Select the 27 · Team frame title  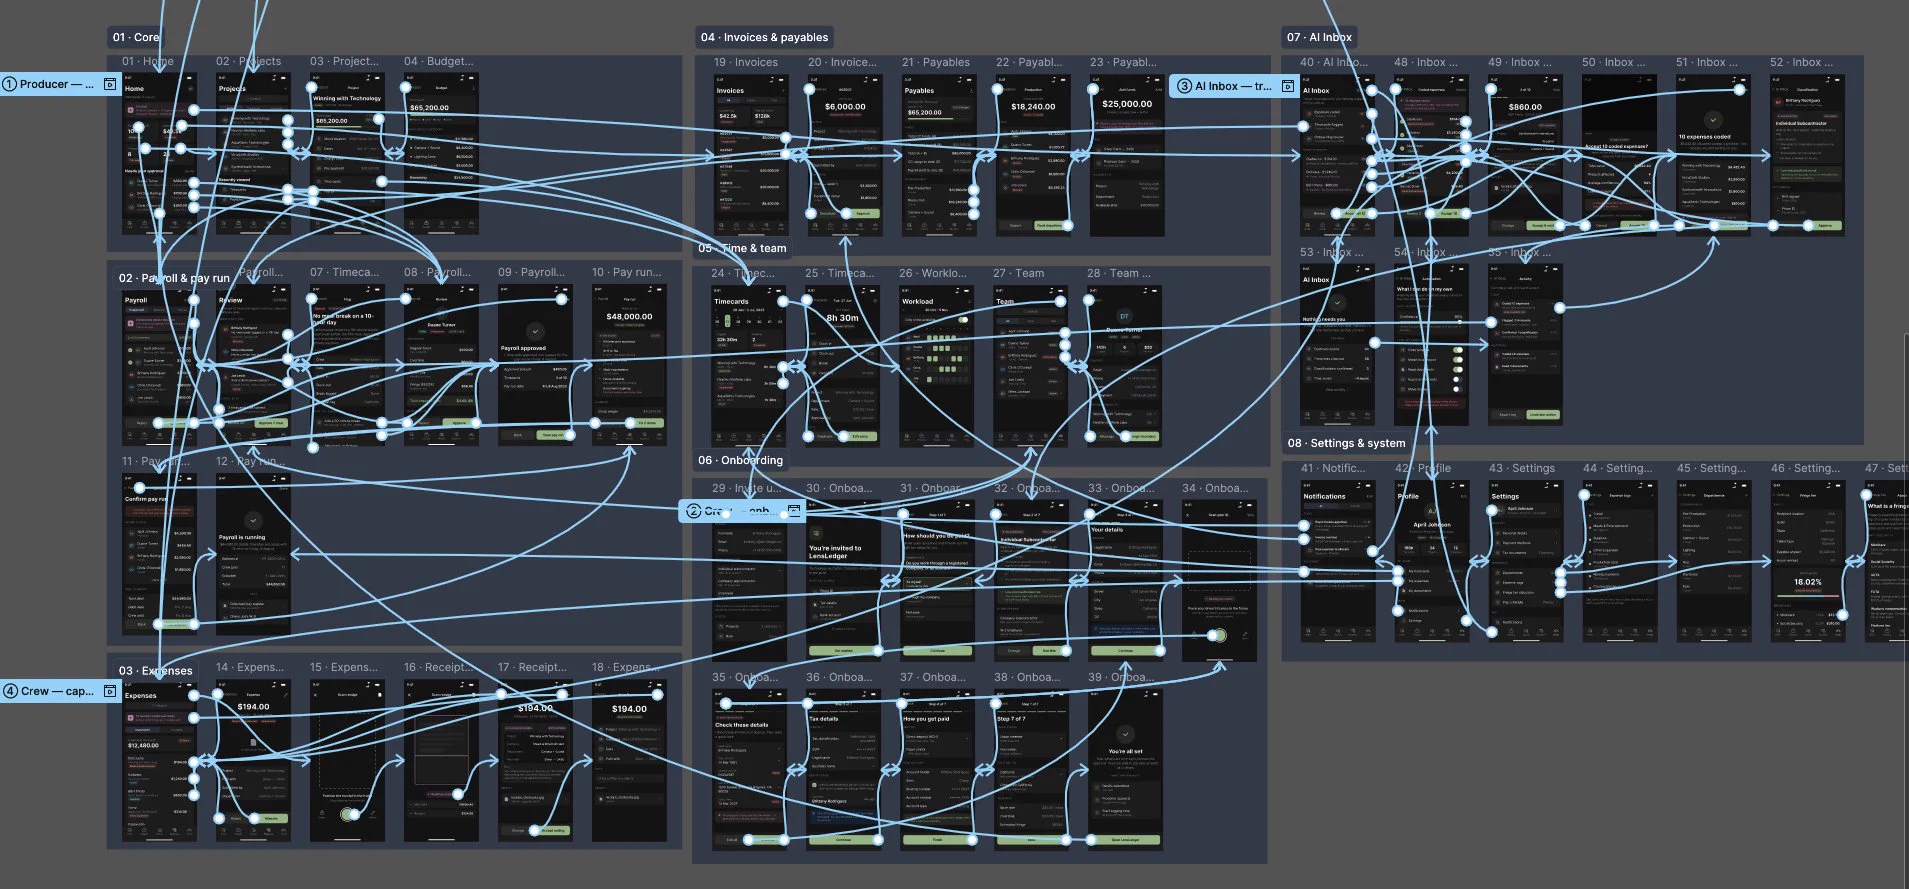click(1019, 273)
